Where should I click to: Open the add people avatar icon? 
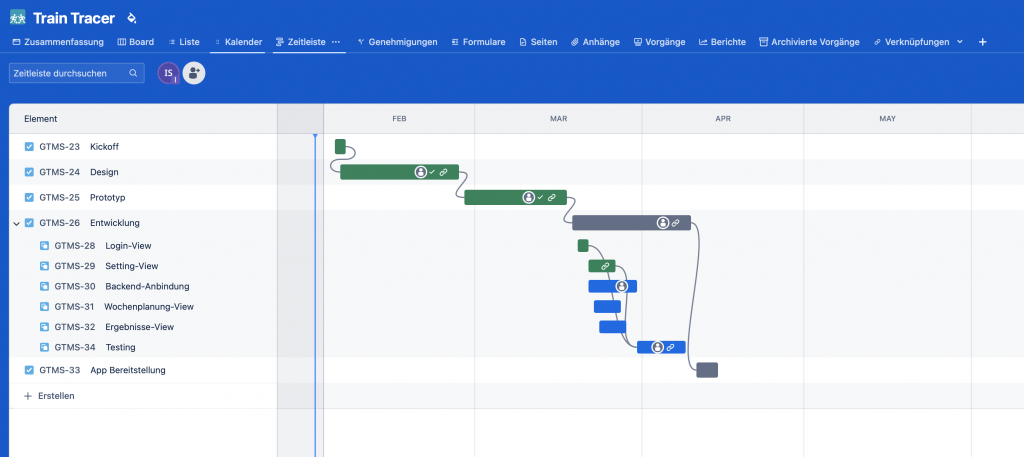point(194,73)
